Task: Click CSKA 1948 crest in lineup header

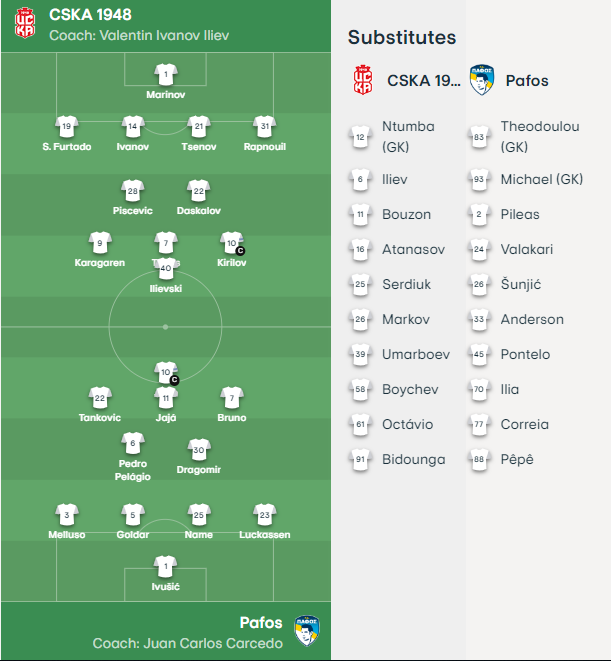Action: [25, 23]
